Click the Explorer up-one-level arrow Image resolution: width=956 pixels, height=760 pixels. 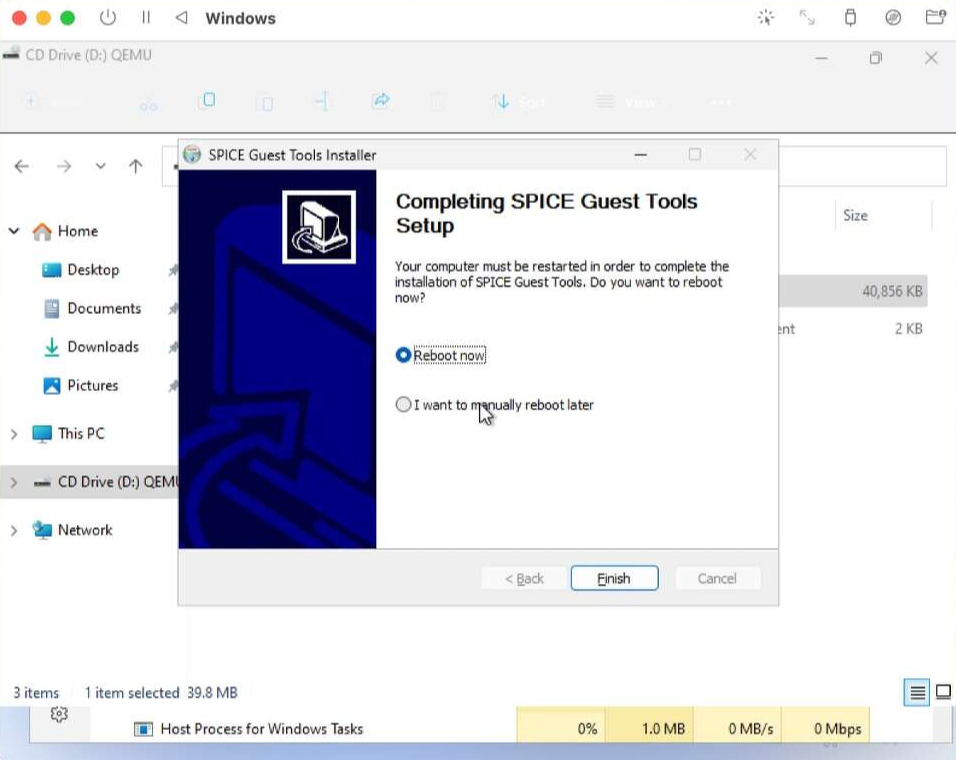coord(135,166)
